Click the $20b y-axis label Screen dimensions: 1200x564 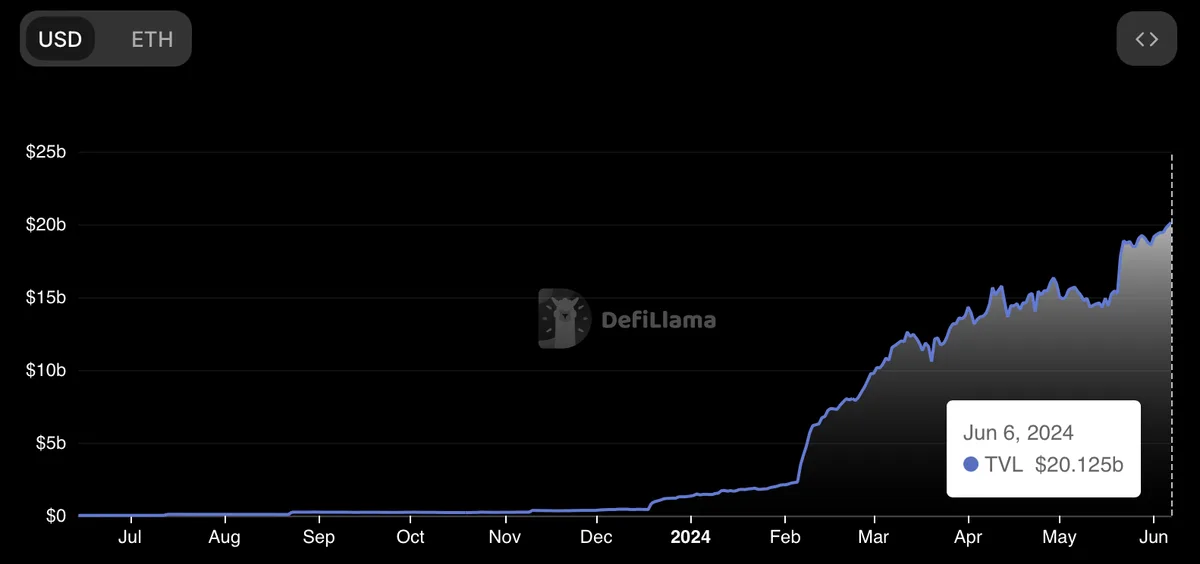(x=46, y=225)
